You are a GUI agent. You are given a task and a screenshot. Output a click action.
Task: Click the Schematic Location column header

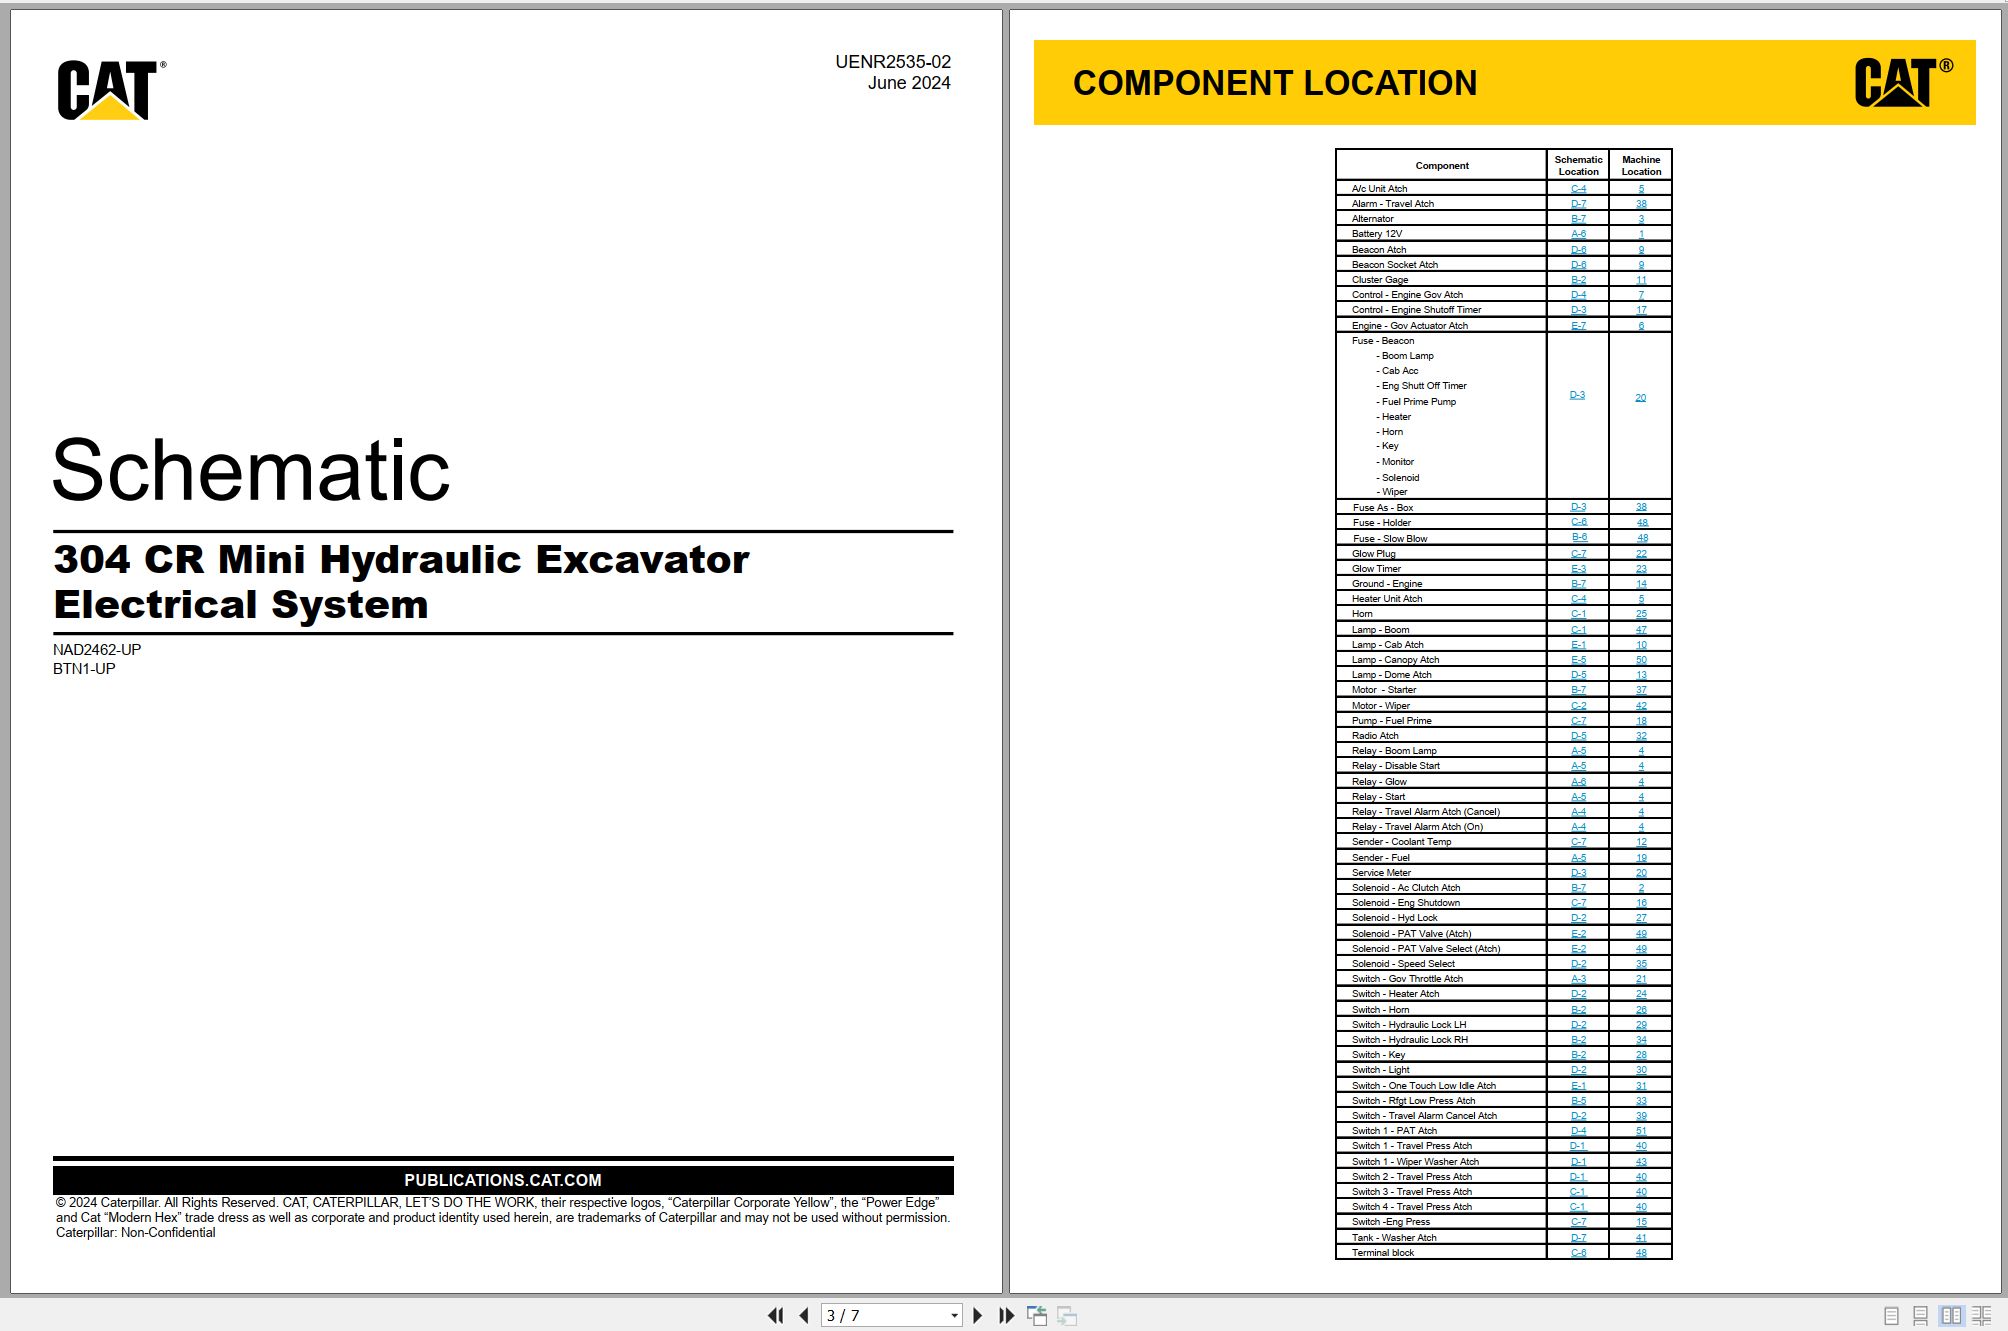1578,166
